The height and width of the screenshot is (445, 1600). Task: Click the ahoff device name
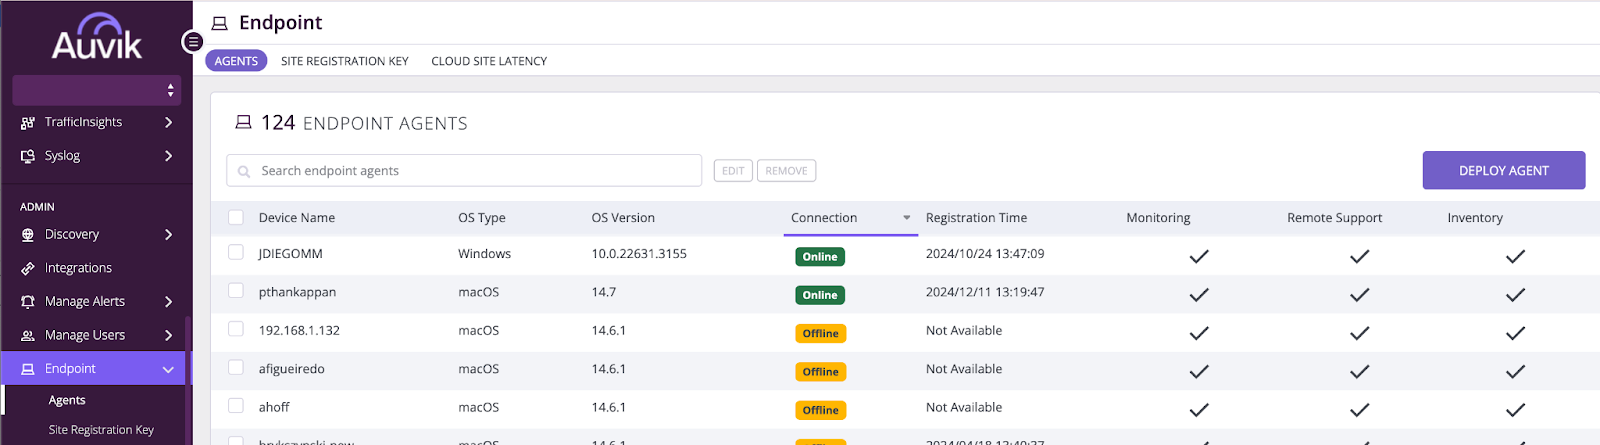pyautogui.click(x=274, y=407)
